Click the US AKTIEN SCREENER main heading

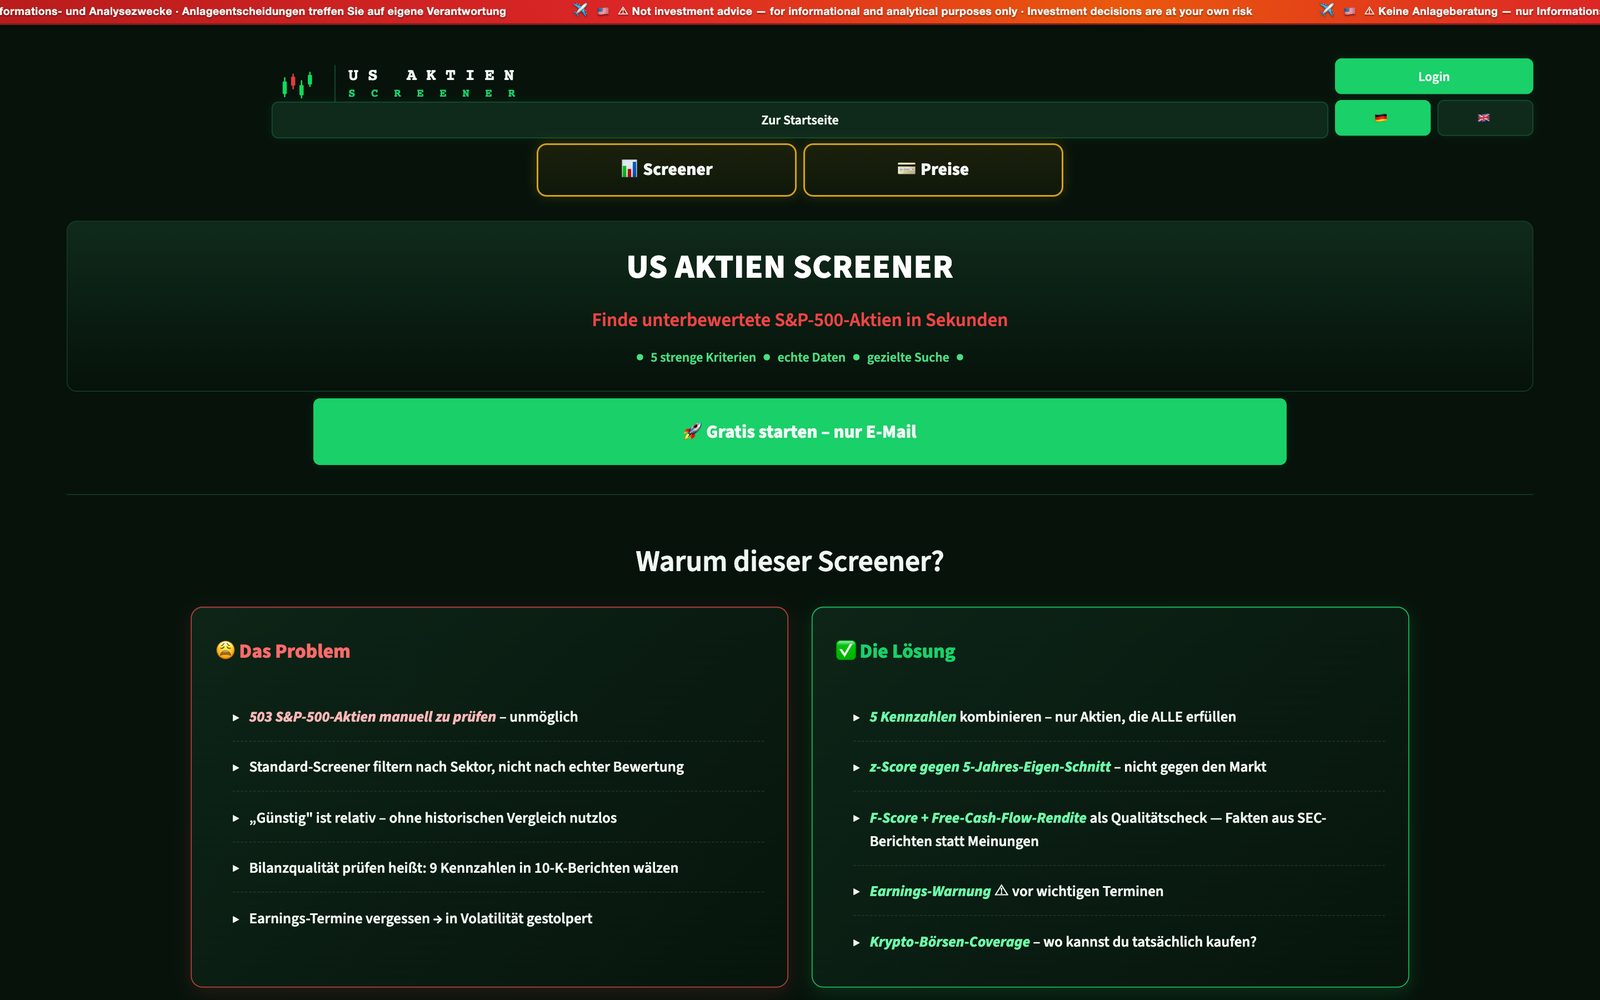click(790, 267)
